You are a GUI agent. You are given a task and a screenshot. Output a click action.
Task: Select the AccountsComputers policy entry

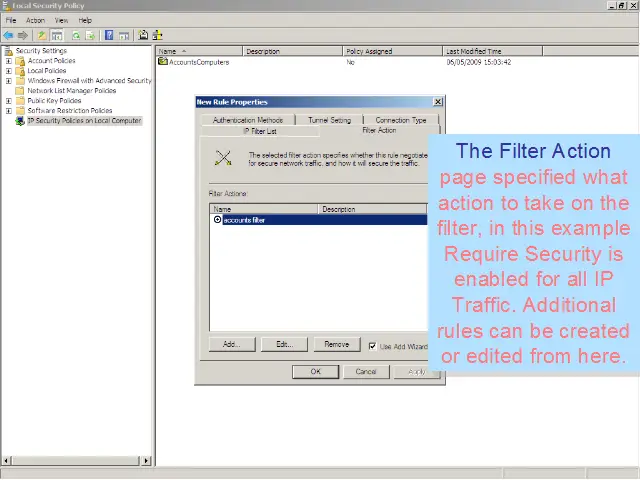[198, 62]
